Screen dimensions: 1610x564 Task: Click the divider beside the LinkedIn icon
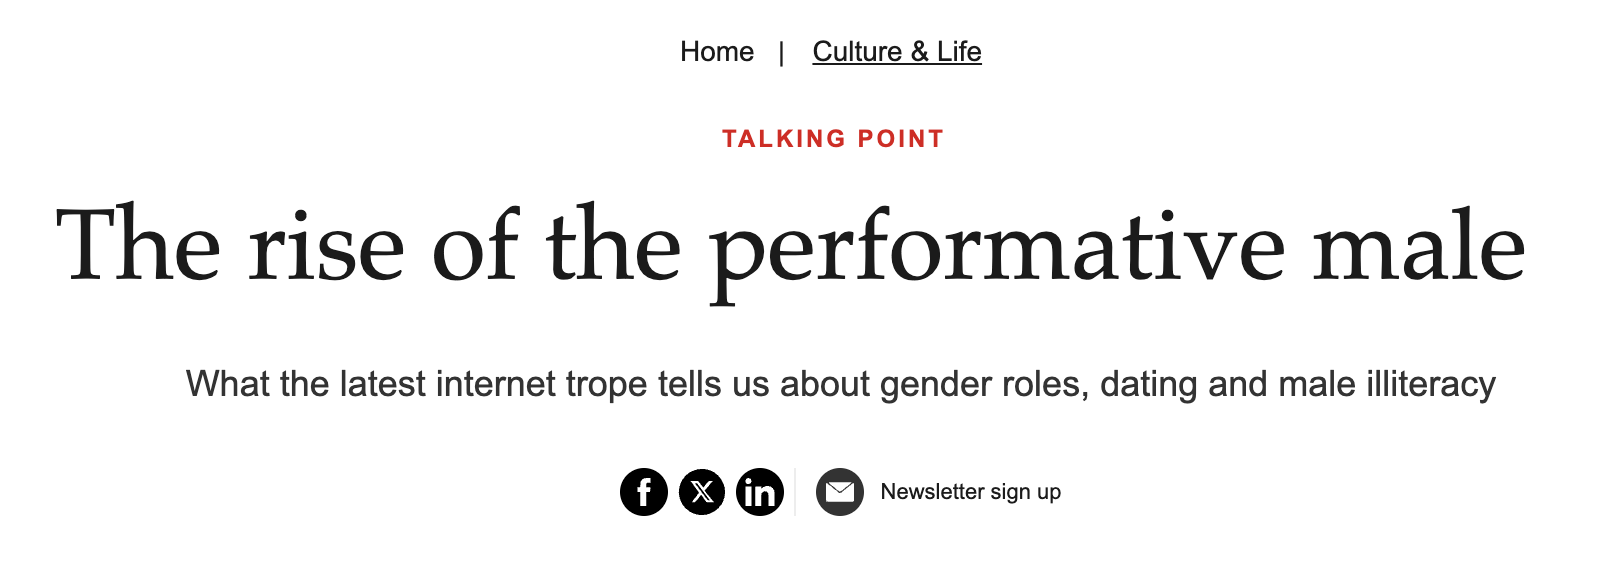click(x=795, y=492)
